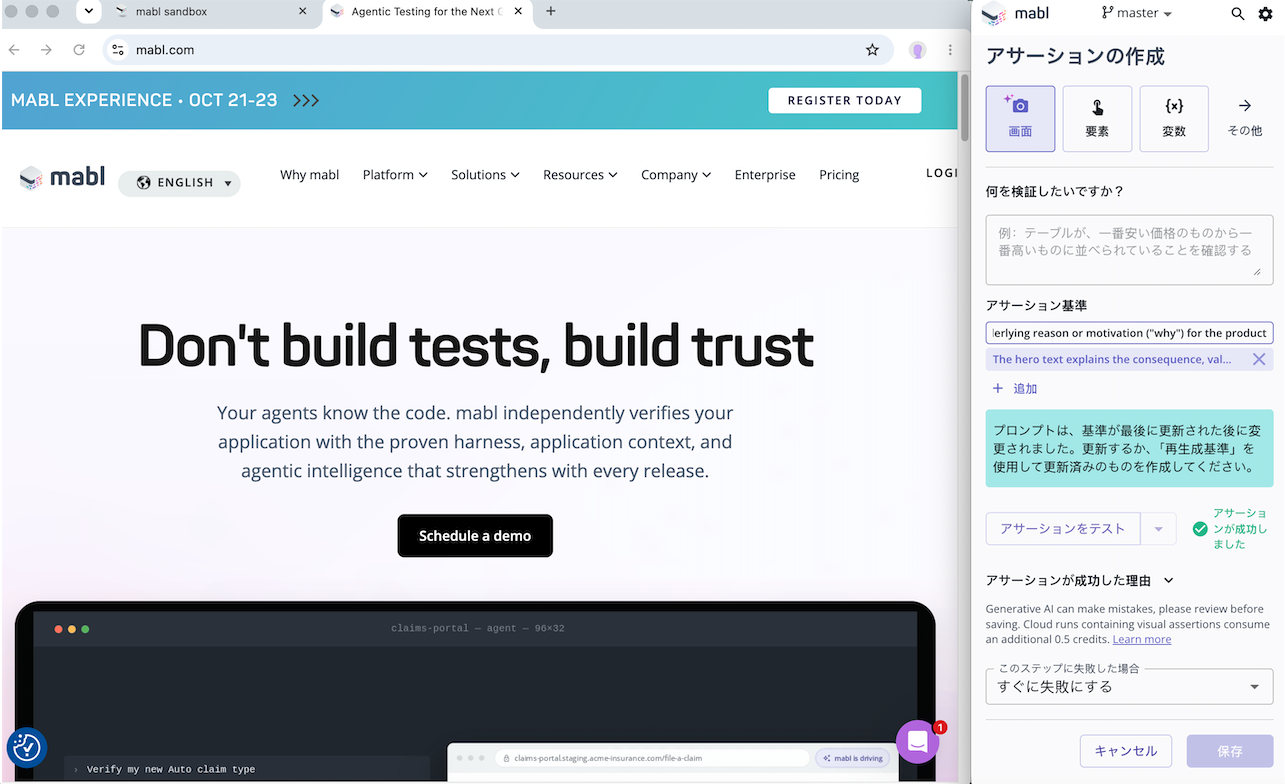Remove the hero text criterion chip

coord(1259,359)
